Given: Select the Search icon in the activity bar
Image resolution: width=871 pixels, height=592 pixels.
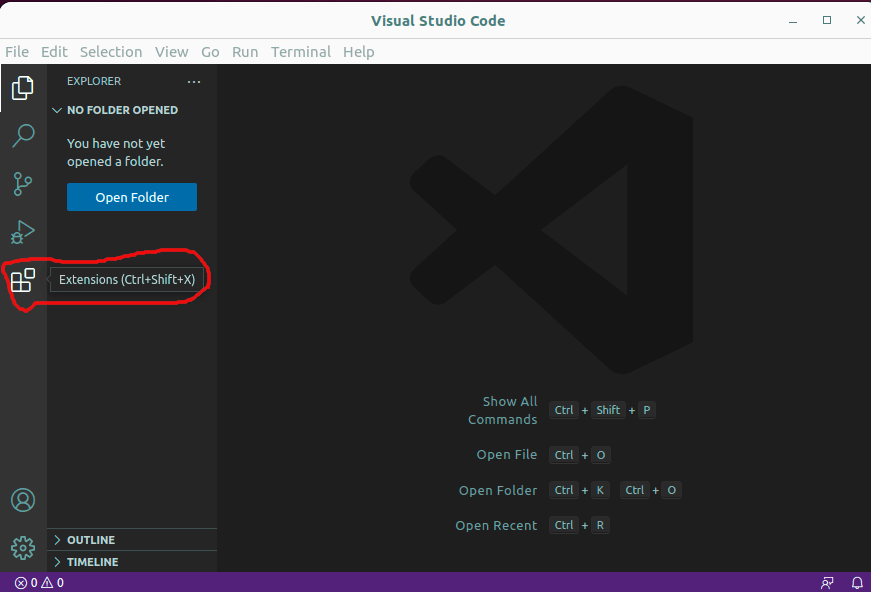Looking at the screenshot, I should pos(22,135).
